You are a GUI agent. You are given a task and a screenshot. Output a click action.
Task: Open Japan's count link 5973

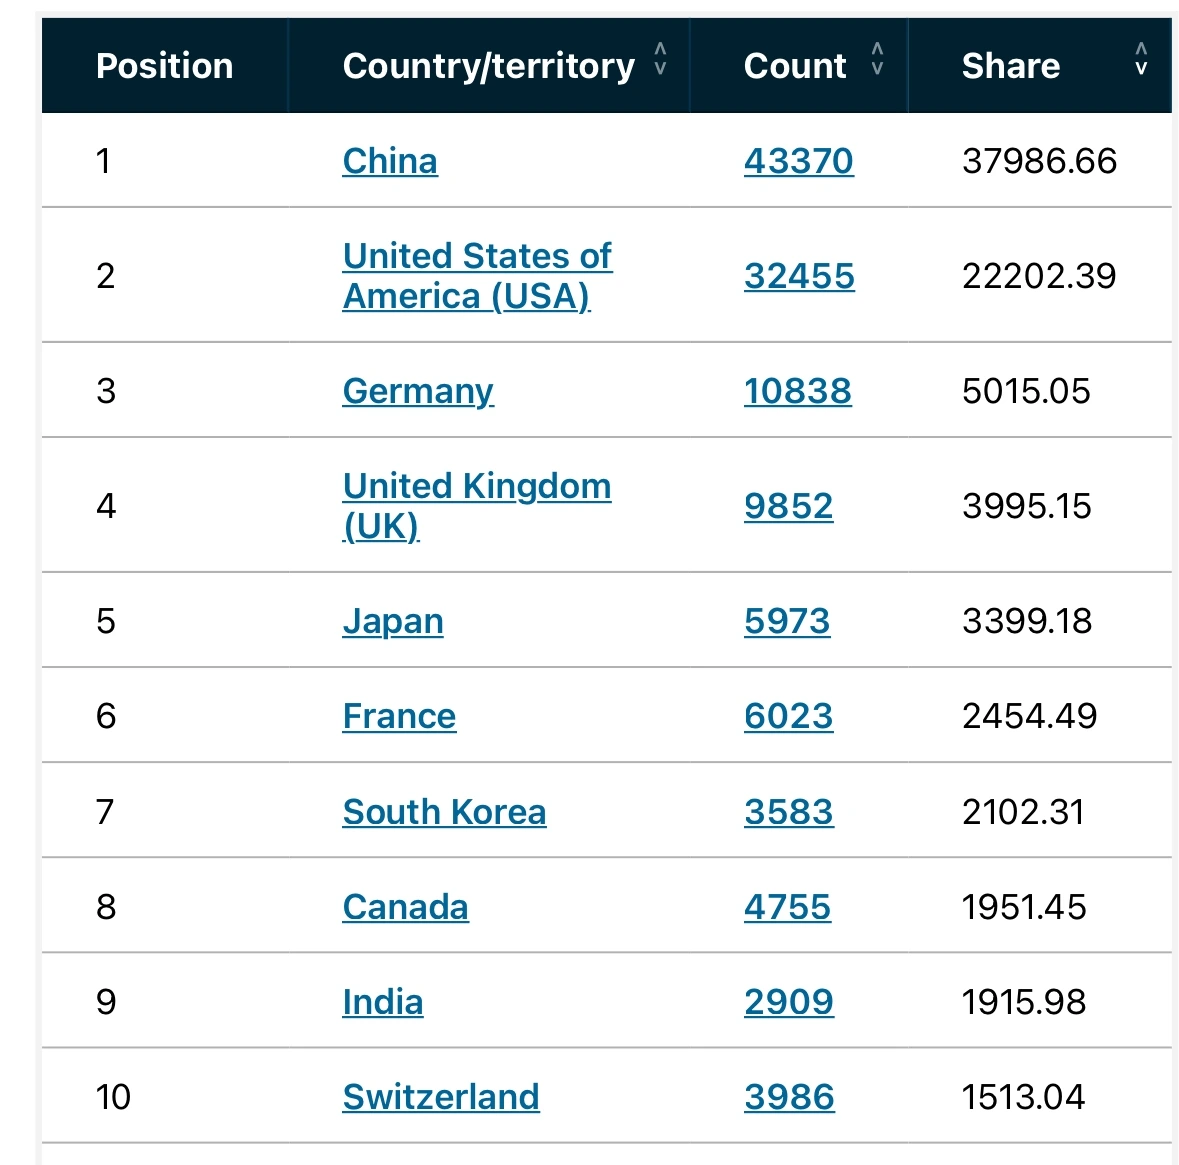(787, 621)
